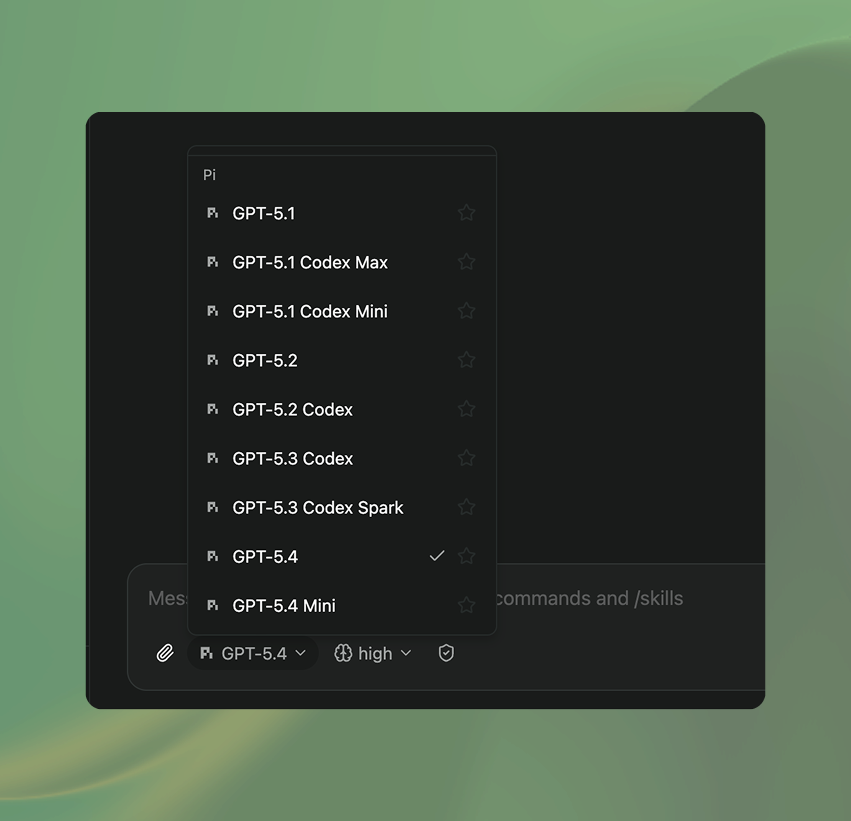Choose GPT-5.1 Codex Mini model

(x=342, y=311)
